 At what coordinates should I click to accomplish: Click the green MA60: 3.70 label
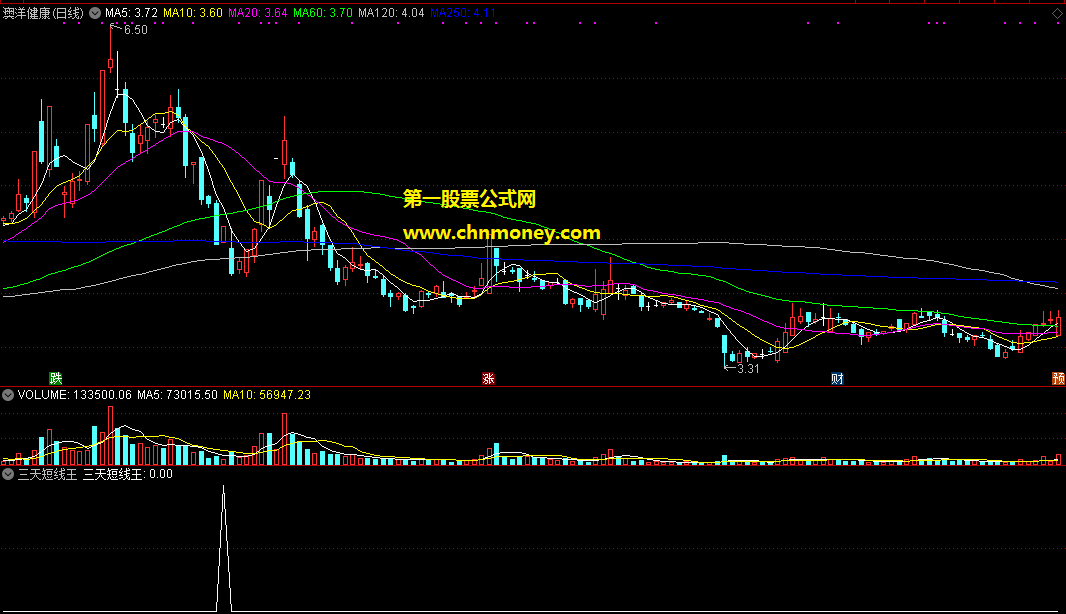(x=323, y=13)
